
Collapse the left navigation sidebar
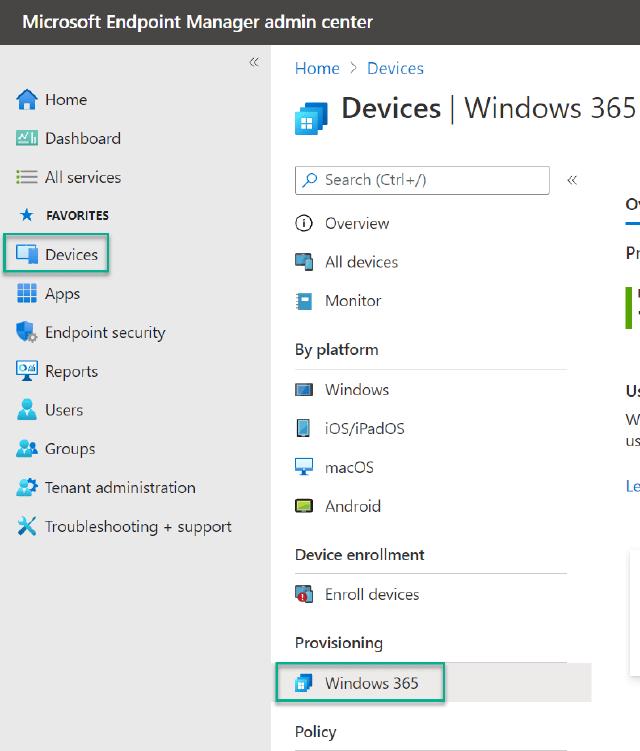click(x=254, y=62)
